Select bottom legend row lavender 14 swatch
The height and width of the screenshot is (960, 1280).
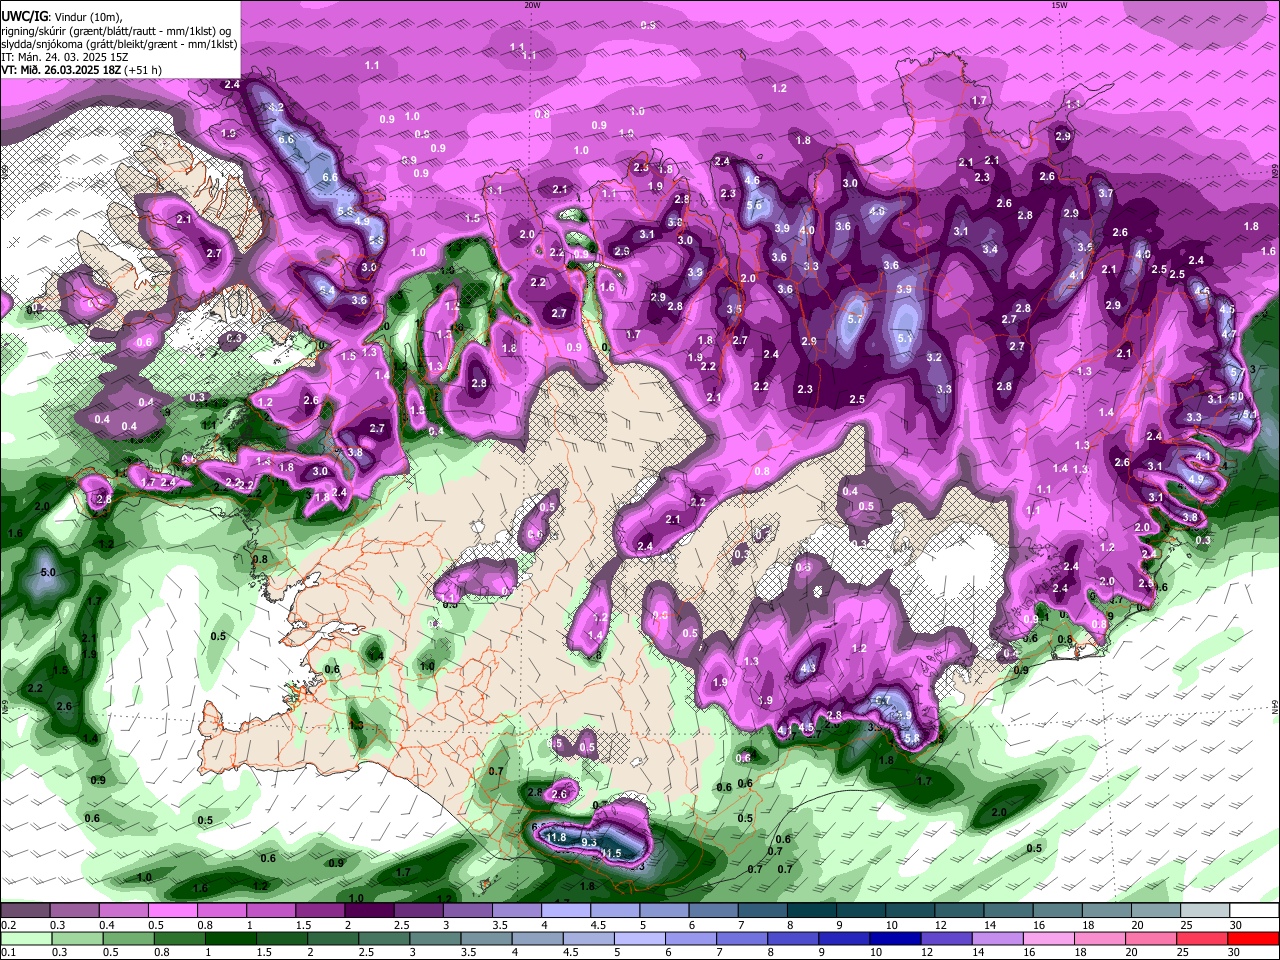[x=998, y=938]
